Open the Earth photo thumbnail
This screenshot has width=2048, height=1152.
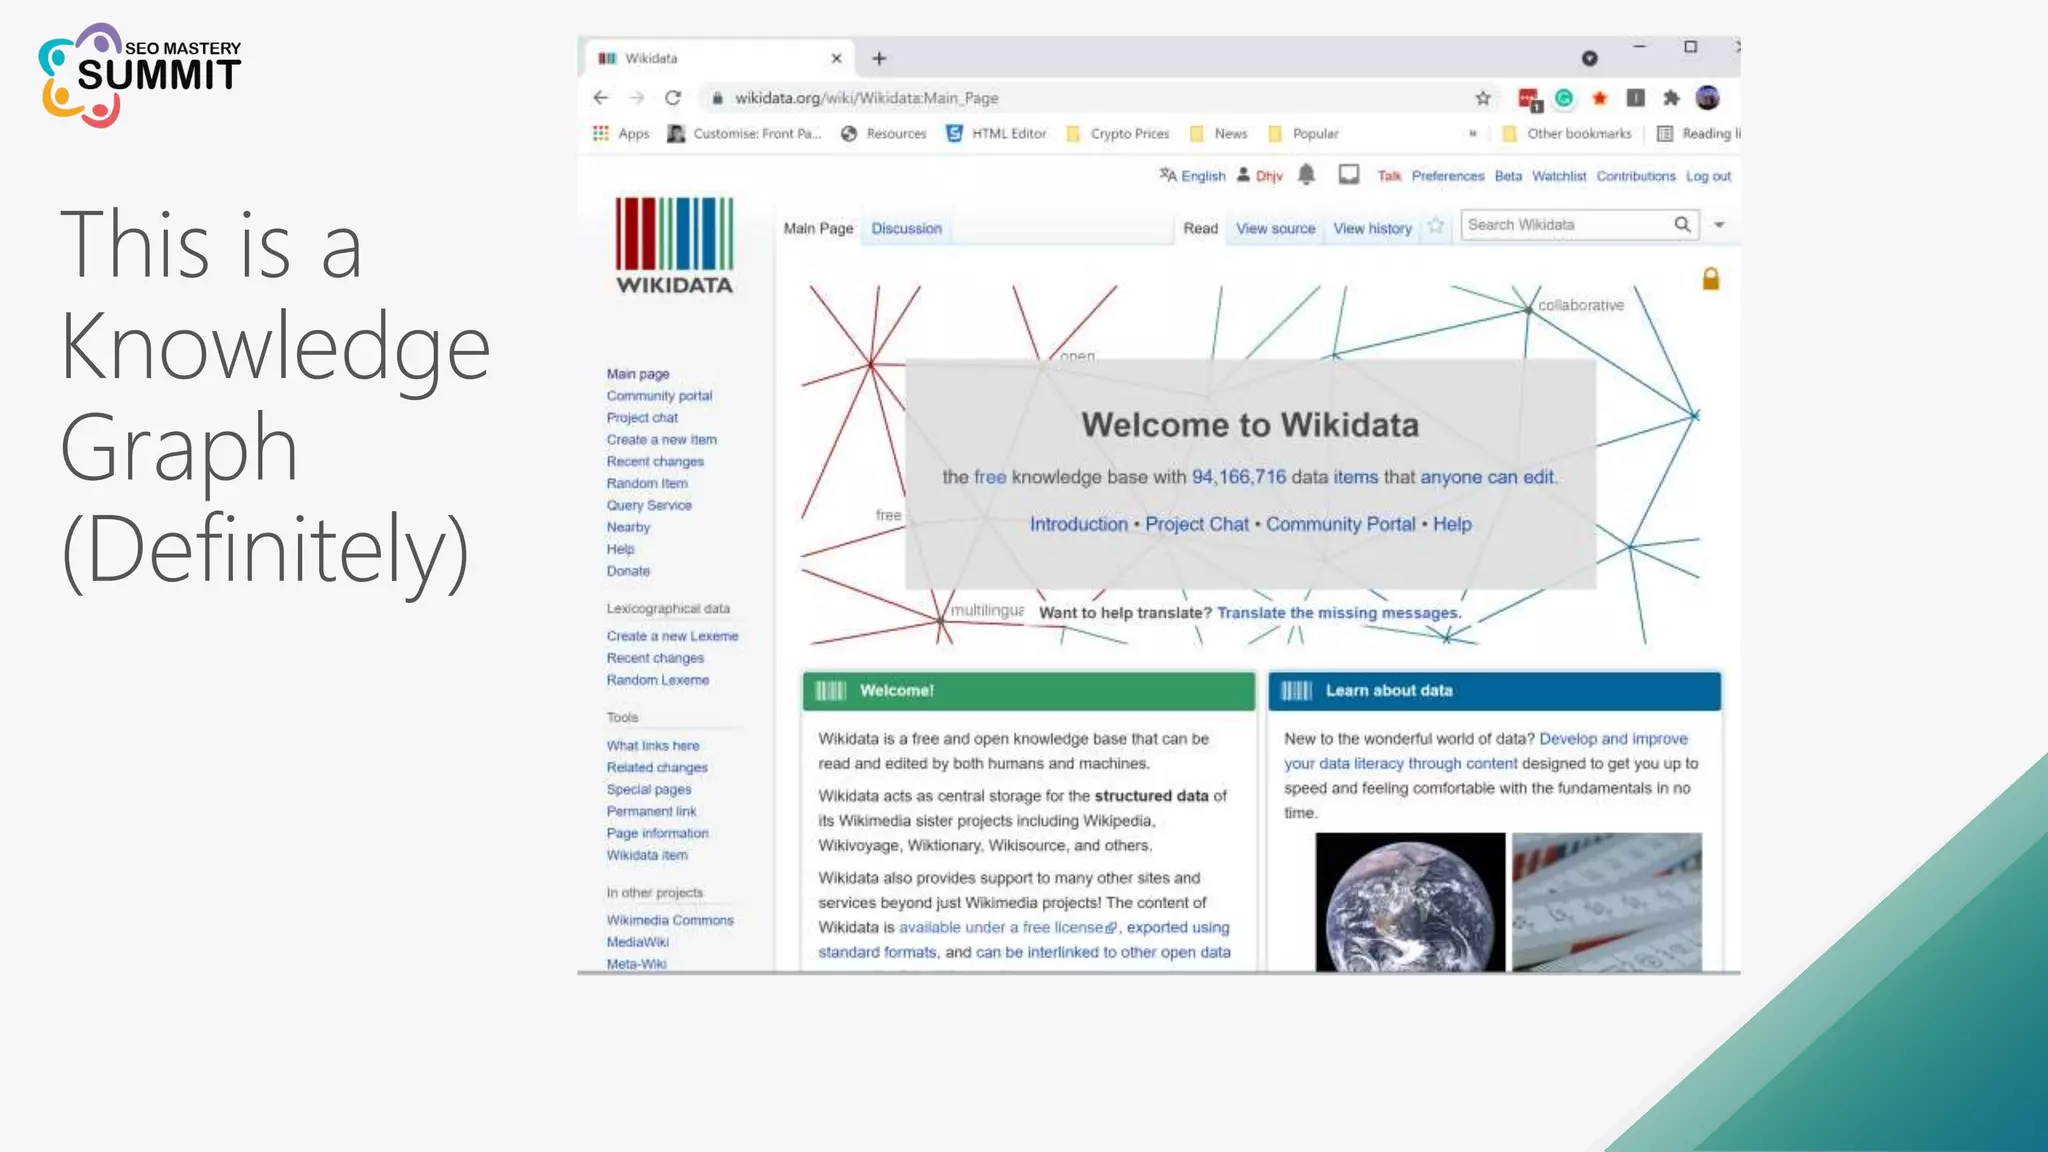point(1410,902)
